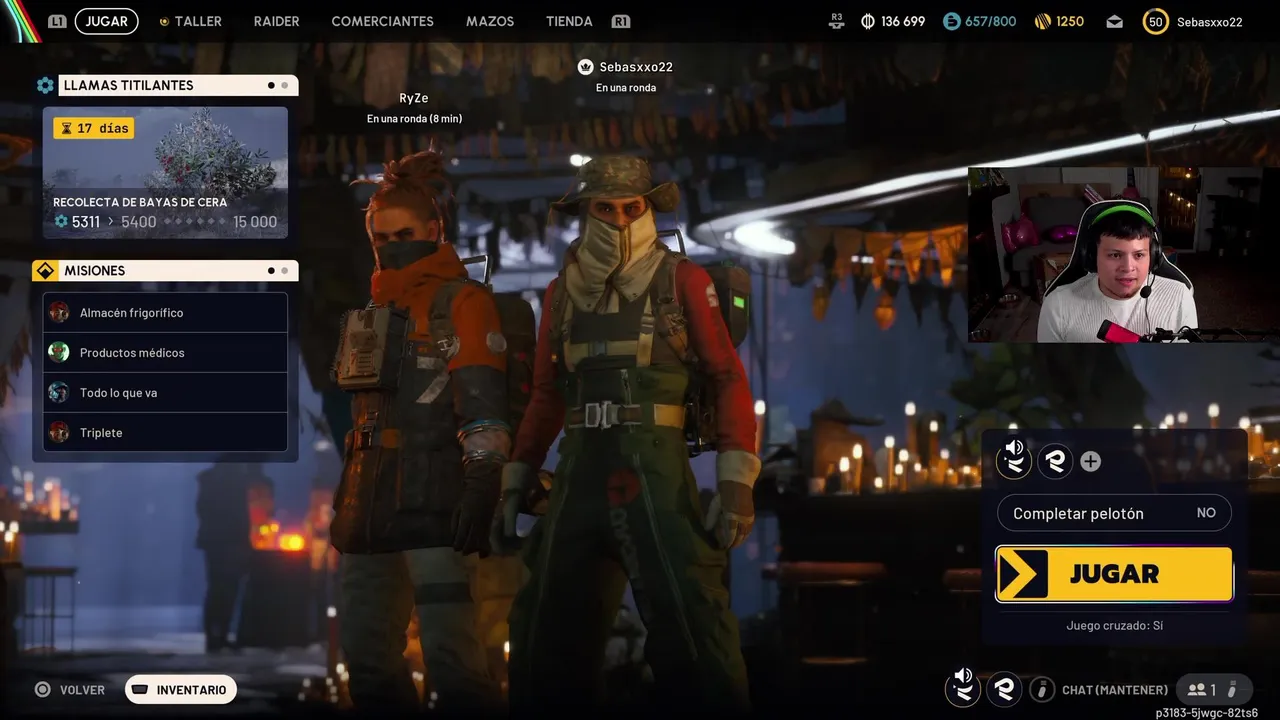Click the coin icon beside 136 699
The height and width of the screenshot is (720, 1280).
(868, 21)
